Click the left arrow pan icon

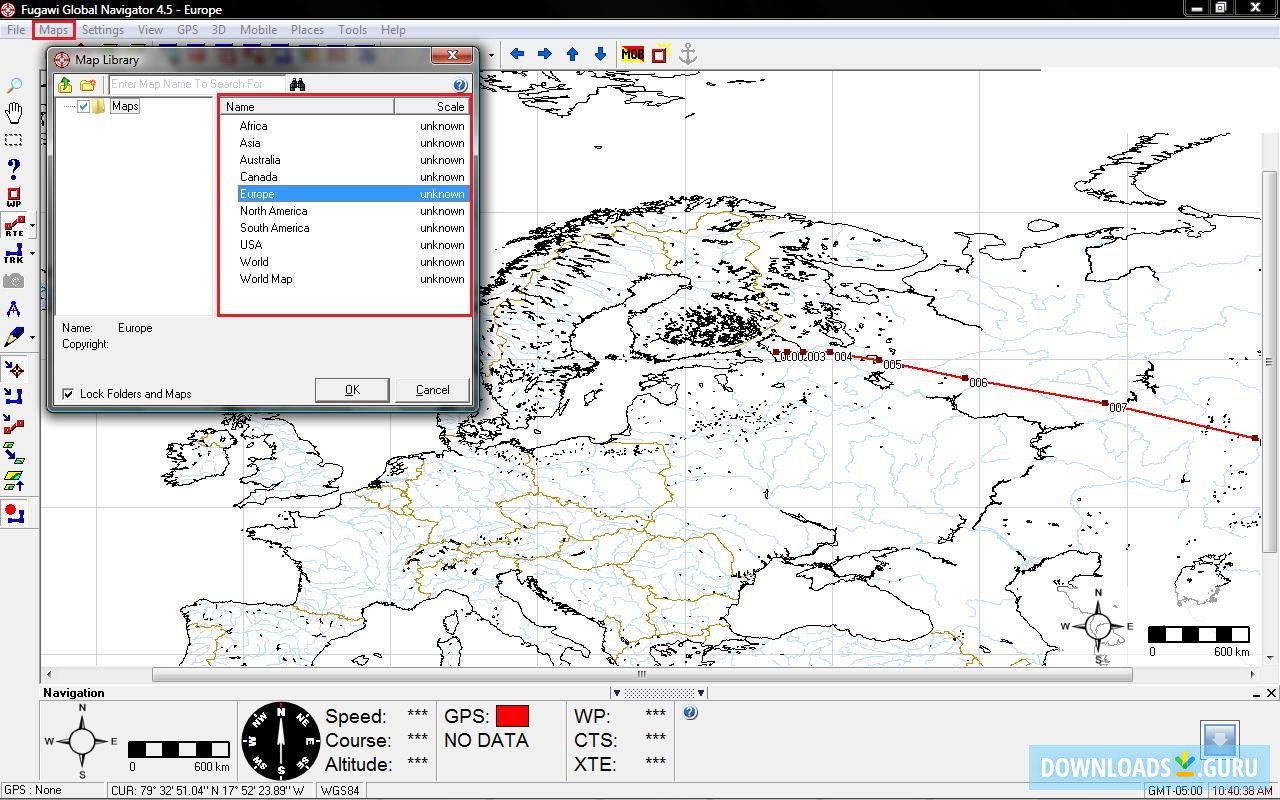[x=517, y=55]
